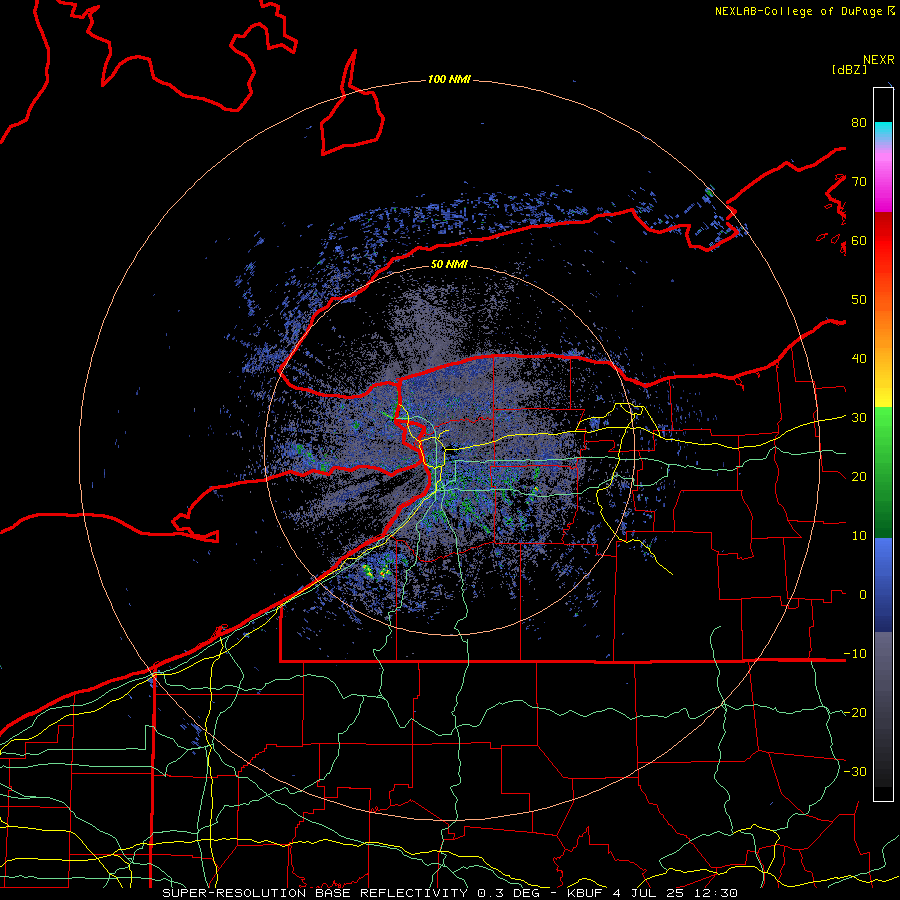Click the NEXR label above the color scale
Image resolution: width=900 pixels, height=900 pixels.
(x=878, y=60)
